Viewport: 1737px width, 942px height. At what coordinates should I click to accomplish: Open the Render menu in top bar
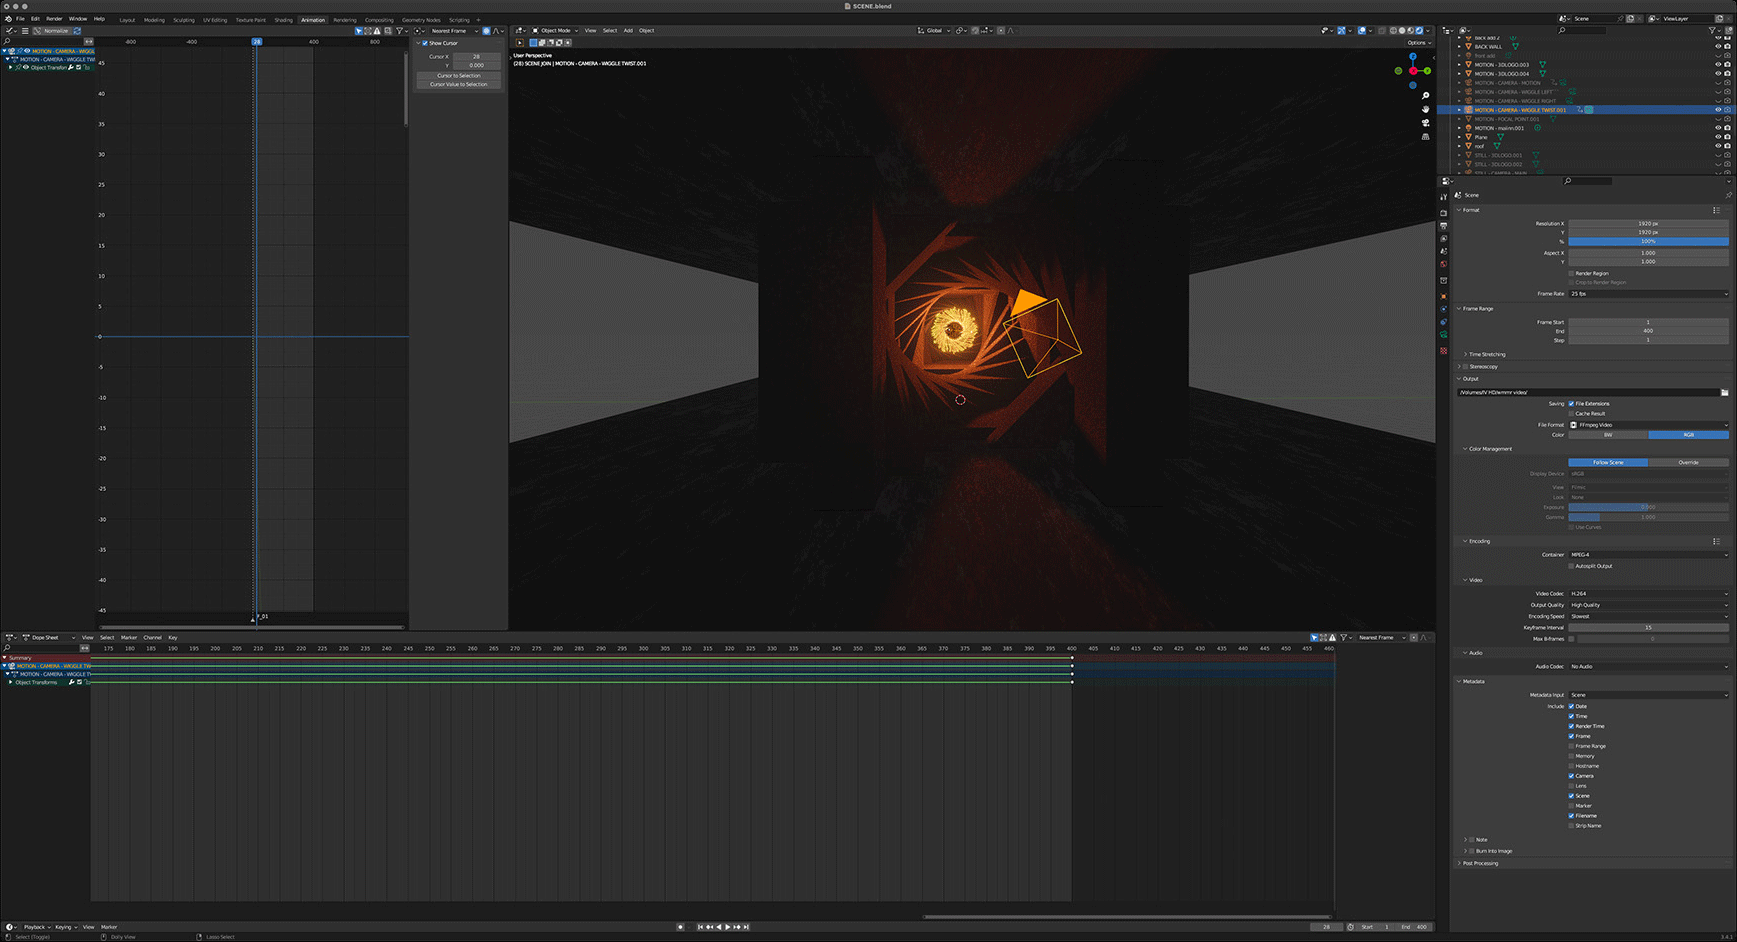[x=54, y=19]
